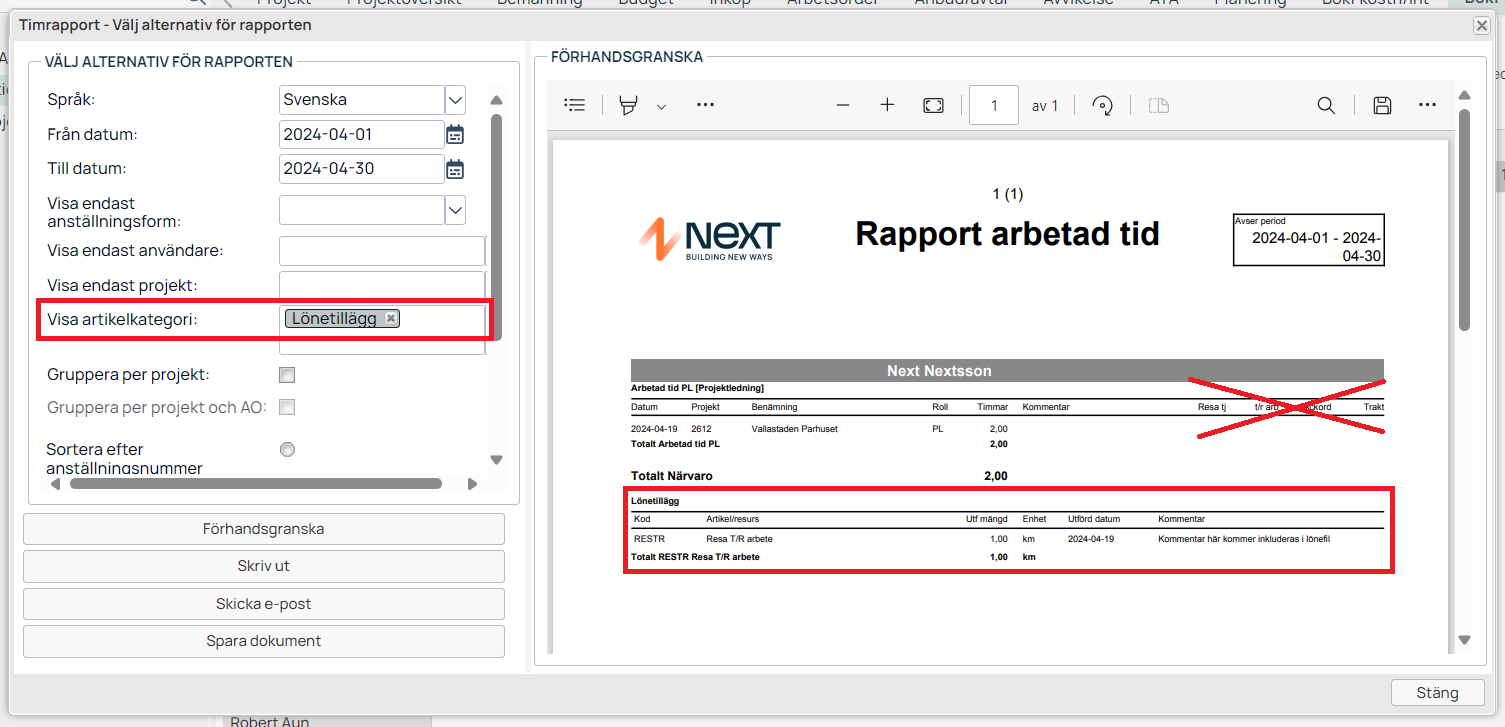
Task: Expand the highlighter options chevron
Action: pyautogui.click(x=661, y=106)
